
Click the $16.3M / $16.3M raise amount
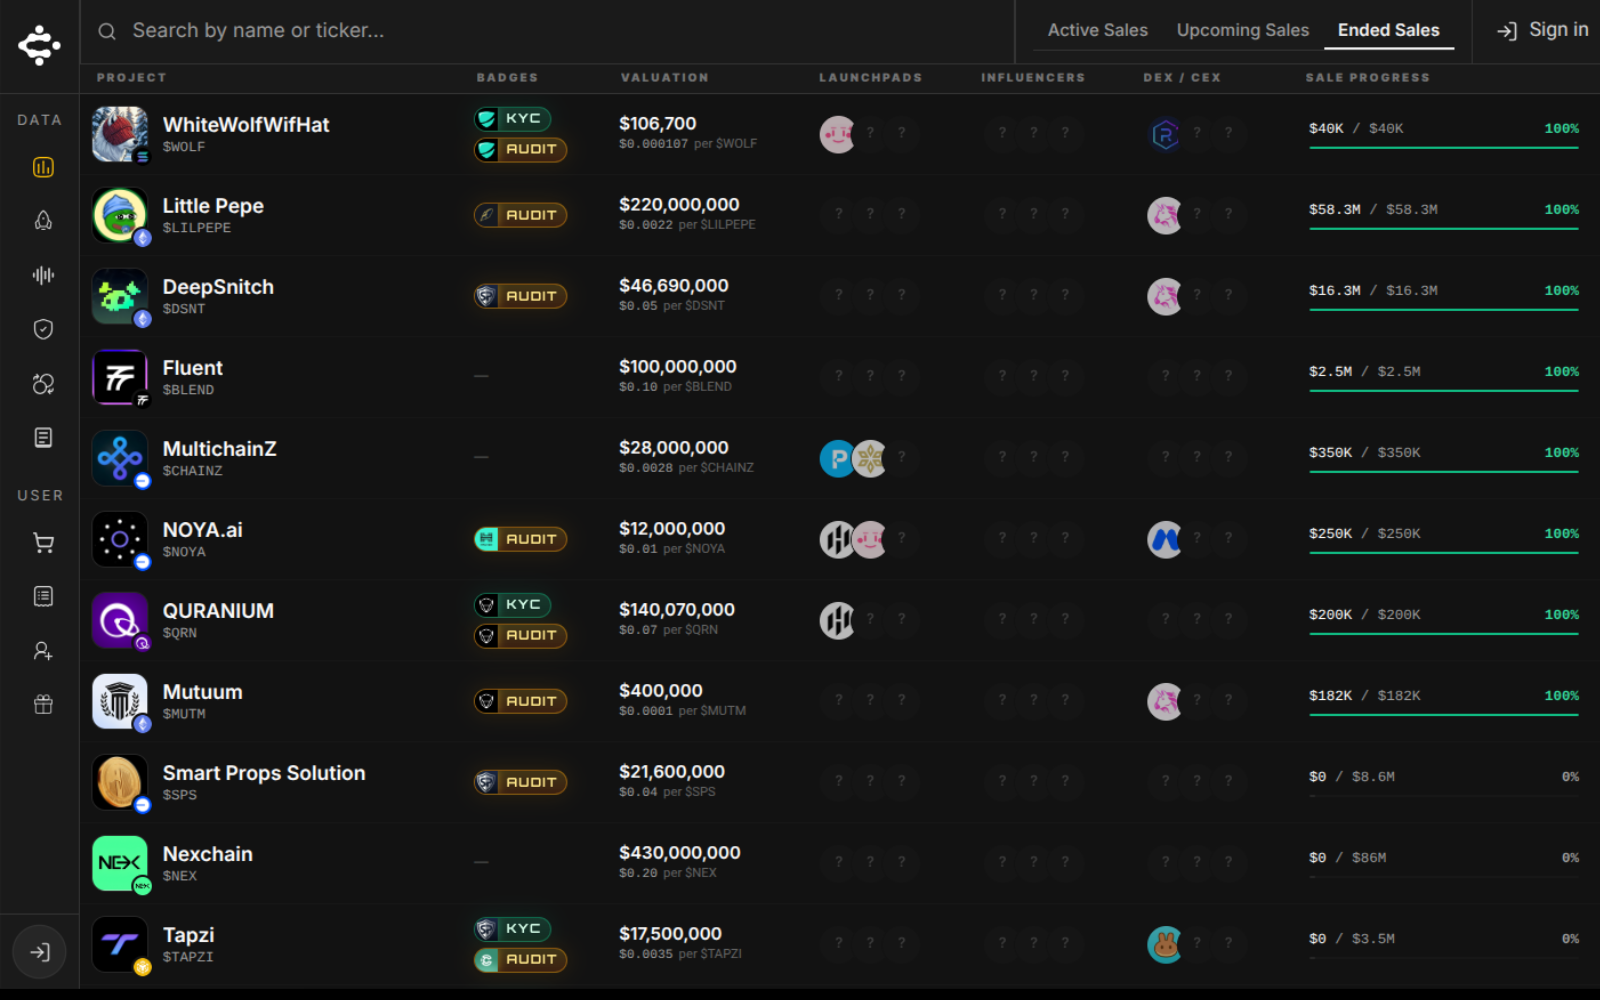(1373, 291)
